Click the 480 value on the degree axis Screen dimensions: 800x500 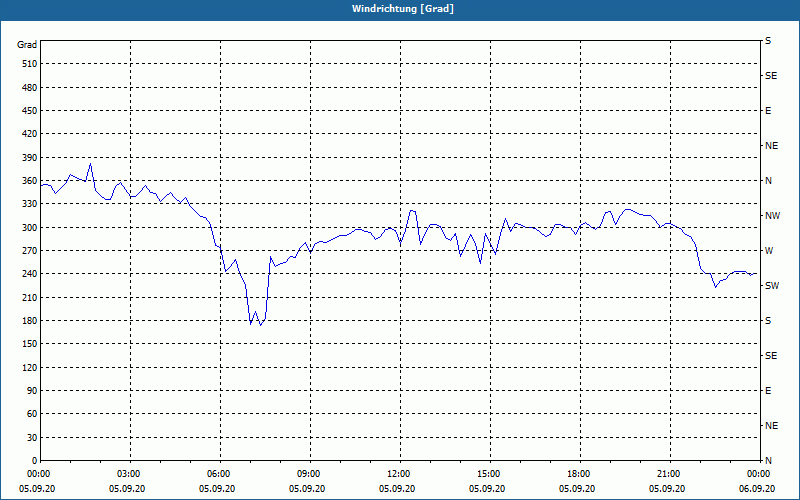click(30, 88)
